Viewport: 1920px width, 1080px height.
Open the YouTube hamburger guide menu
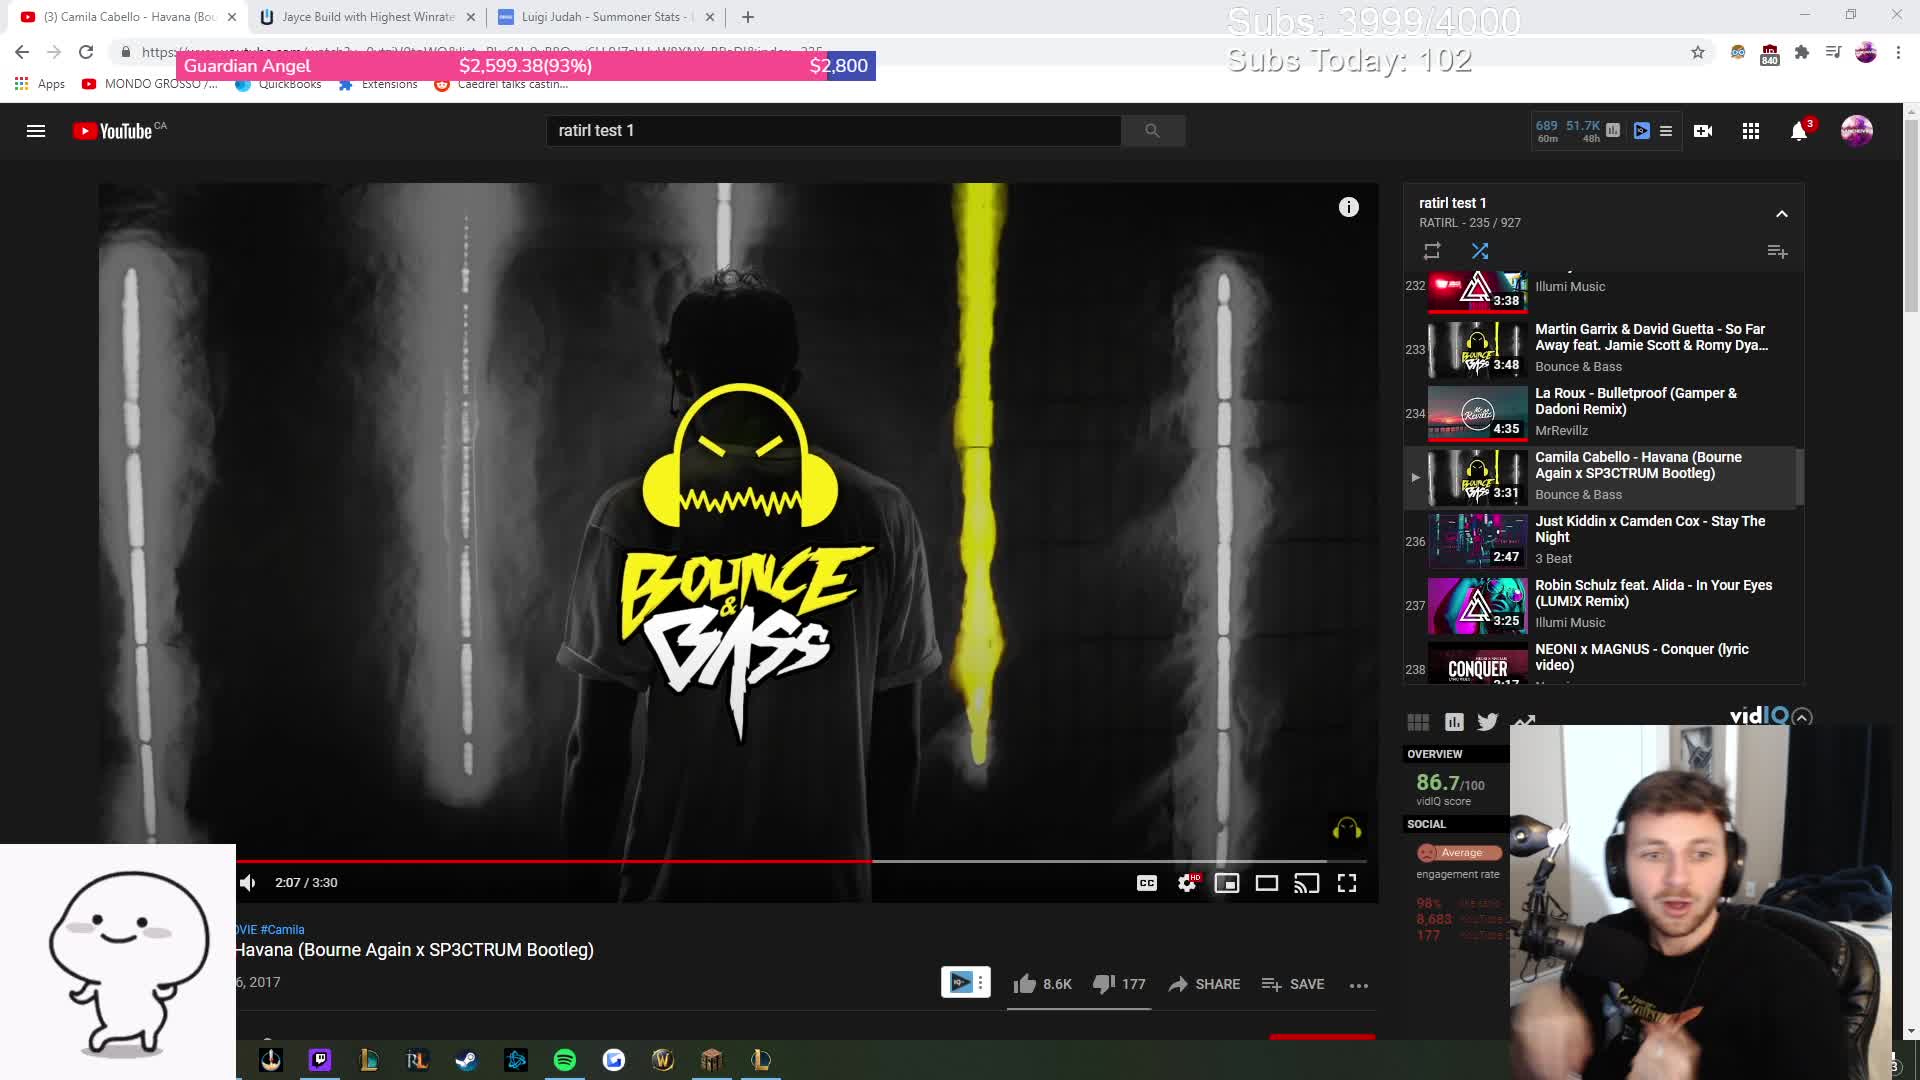[36, 131]
